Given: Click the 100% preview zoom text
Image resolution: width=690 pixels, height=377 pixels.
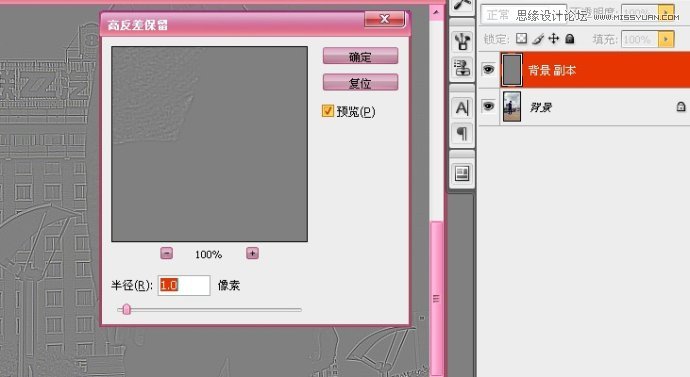Looking at the screenshot, I should [x=209, y=254].
